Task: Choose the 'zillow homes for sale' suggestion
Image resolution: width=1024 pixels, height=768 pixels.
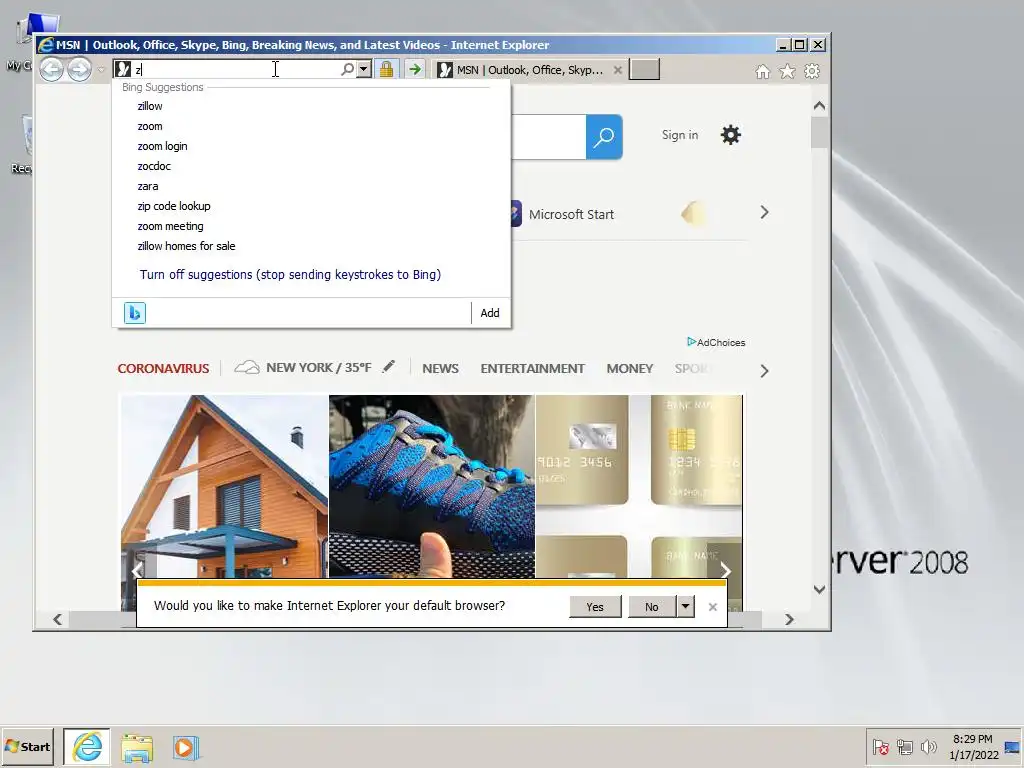Action: pos(186,246)
